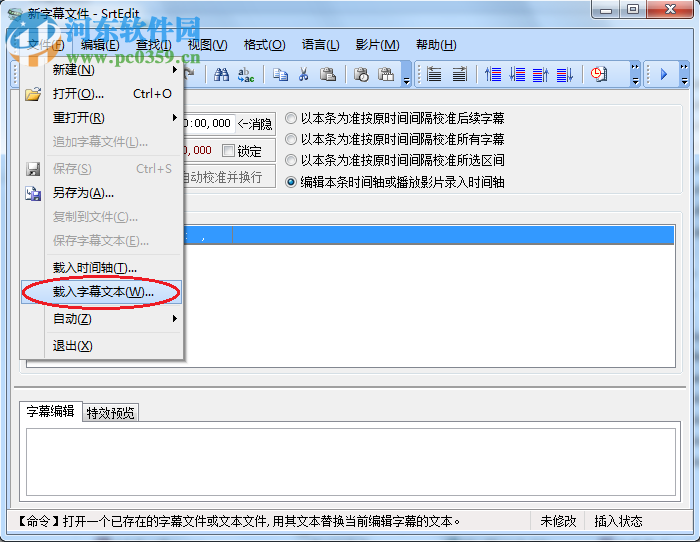Expand the playback toolbar overflow chevron
The width and height of the screenshot is (700, 542).
pyautogui.click(x=684, y=74)
